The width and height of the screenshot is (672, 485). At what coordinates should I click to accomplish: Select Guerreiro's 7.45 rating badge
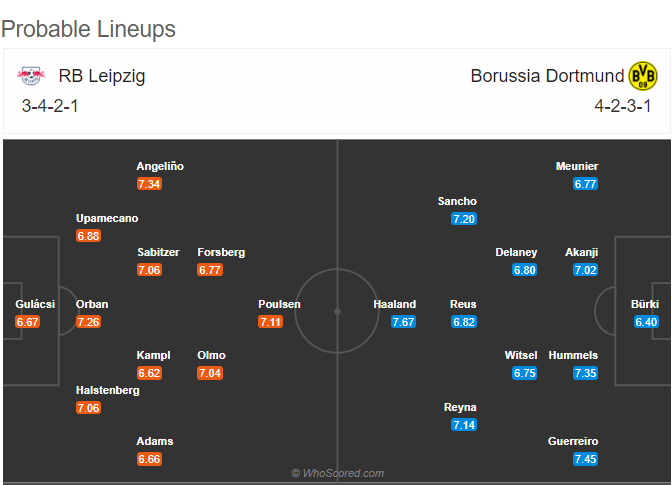(x=585, y=459)
